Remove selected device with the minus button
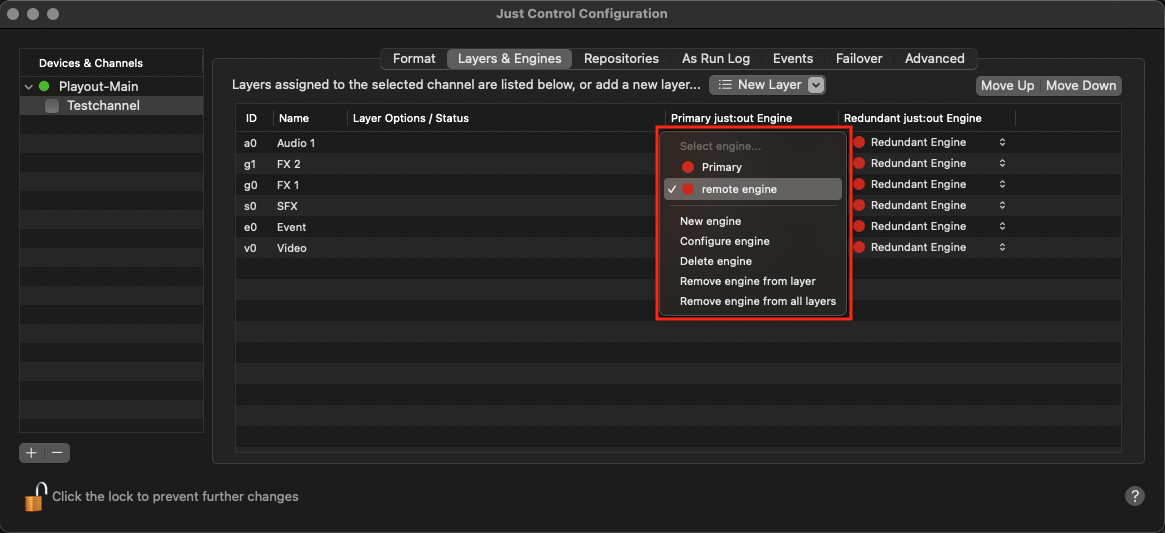 [x=56, y=452]
